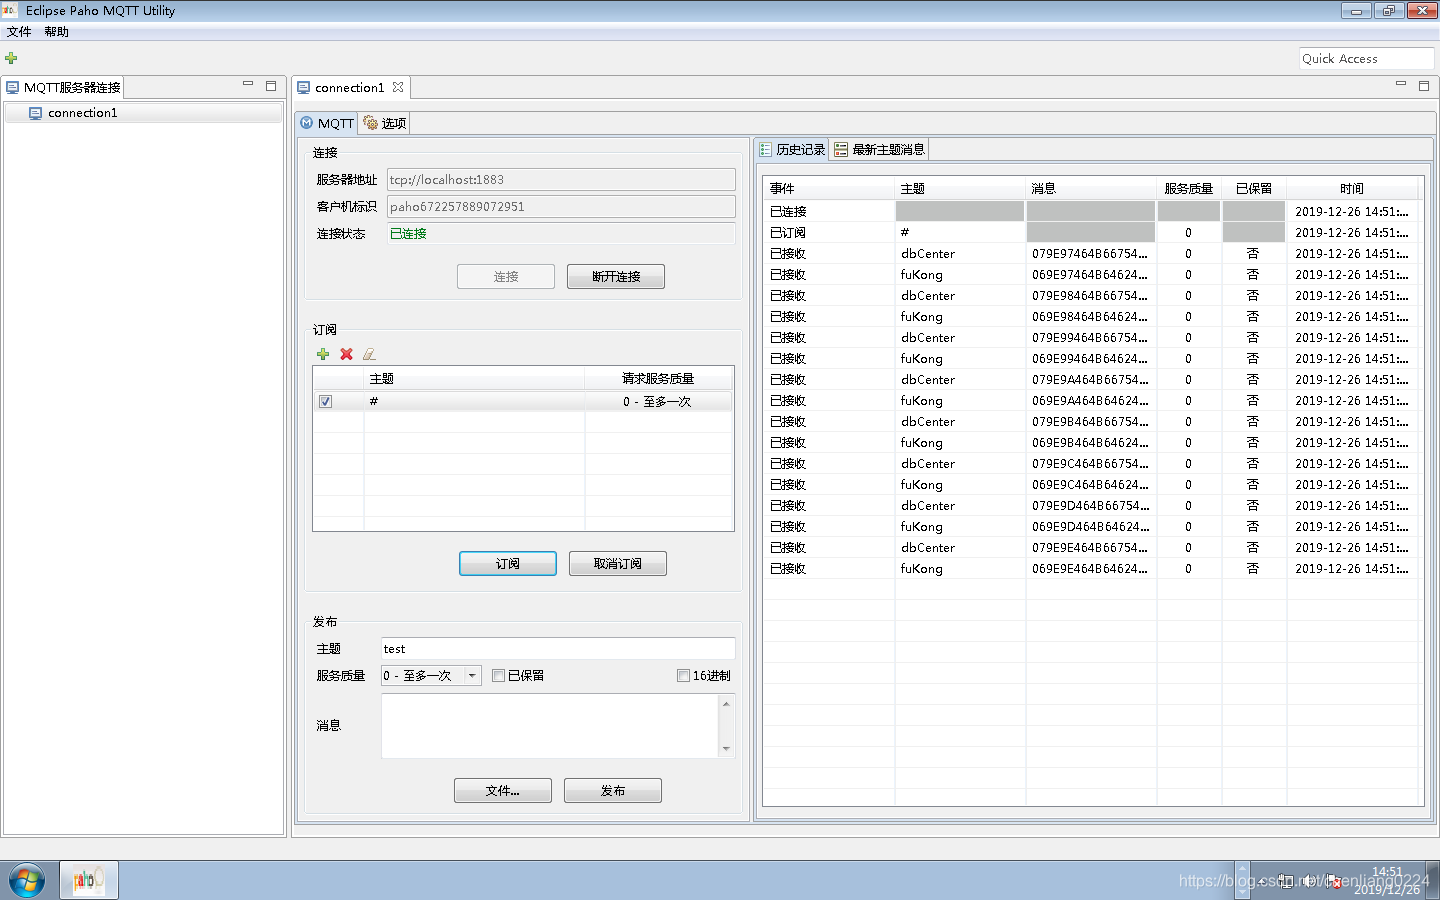Viewport: 1440px width, 900px height.
Task: Click the grayed 连接 connect button
Action: 506,276
